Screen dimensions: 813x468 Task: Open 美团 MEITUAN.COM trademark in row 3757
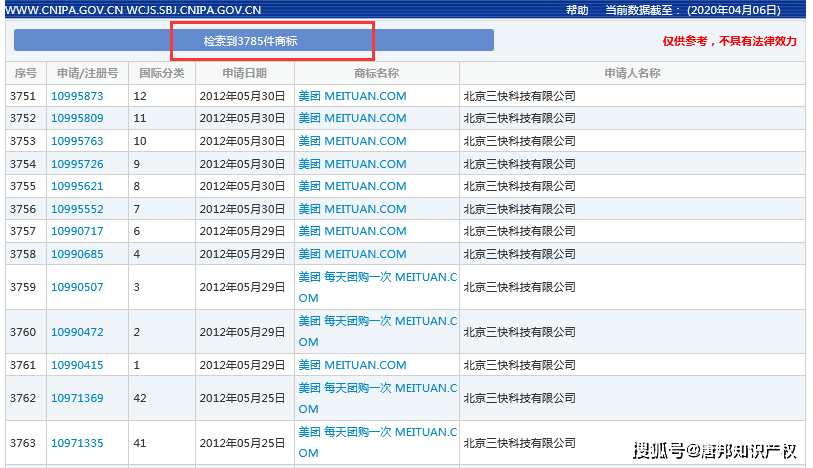pyautogui.click(x=353, y=231)
